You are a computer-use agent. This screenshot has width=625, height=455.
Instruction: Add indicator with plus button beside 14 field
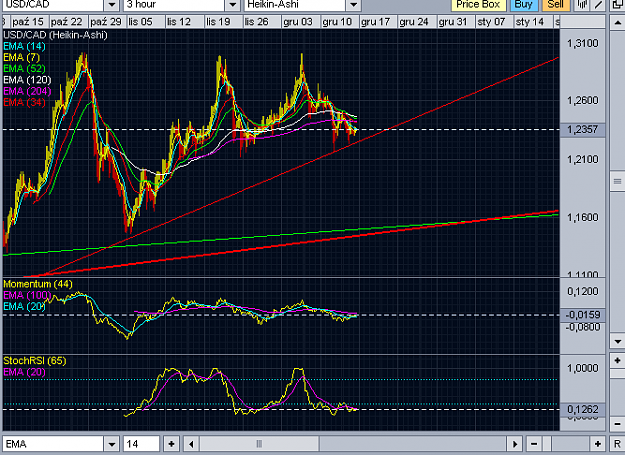pos(171,443)
